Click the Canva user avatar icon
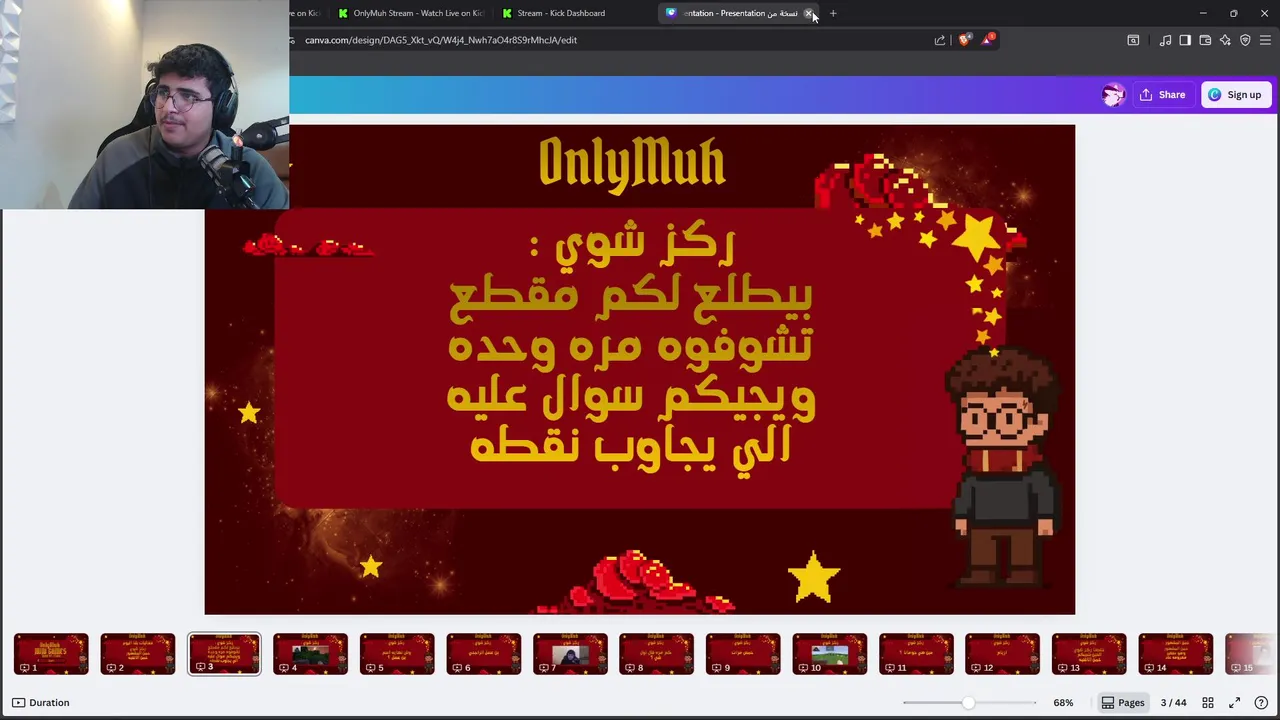 coord(1113,95)
